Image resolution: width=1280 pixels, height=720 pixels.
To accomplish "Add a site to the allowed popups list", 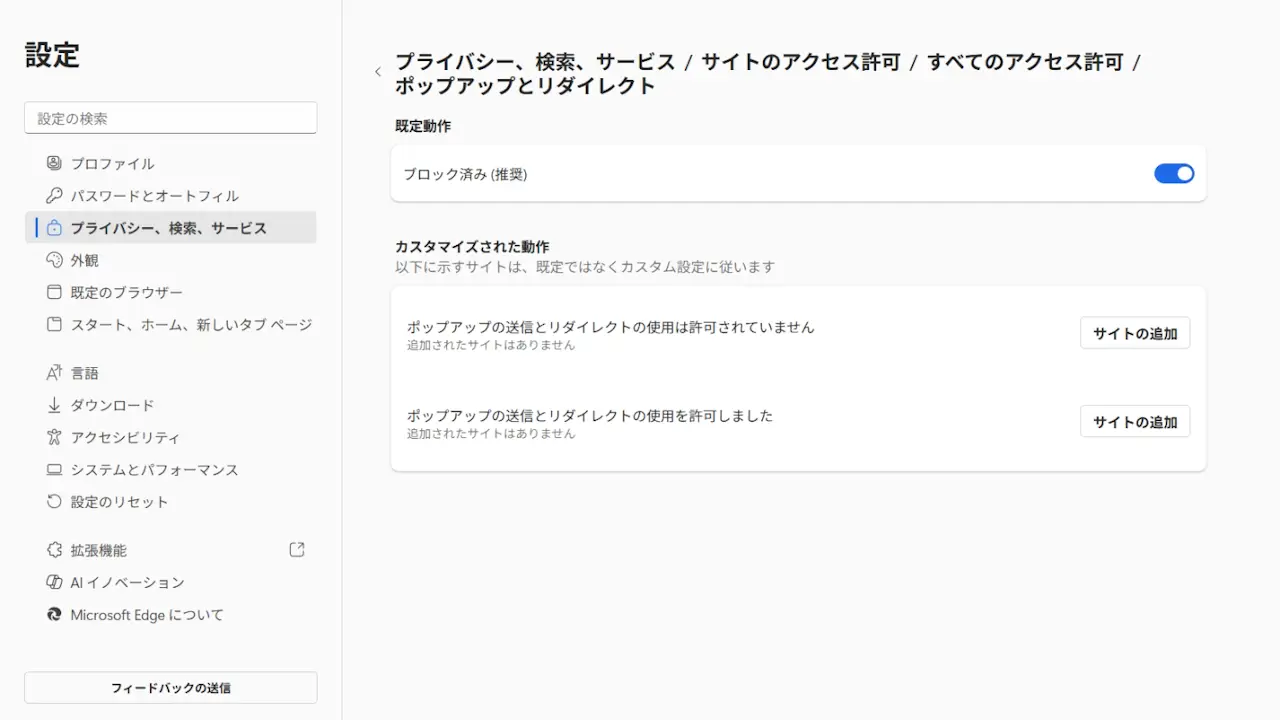I will pos(1135,422).
